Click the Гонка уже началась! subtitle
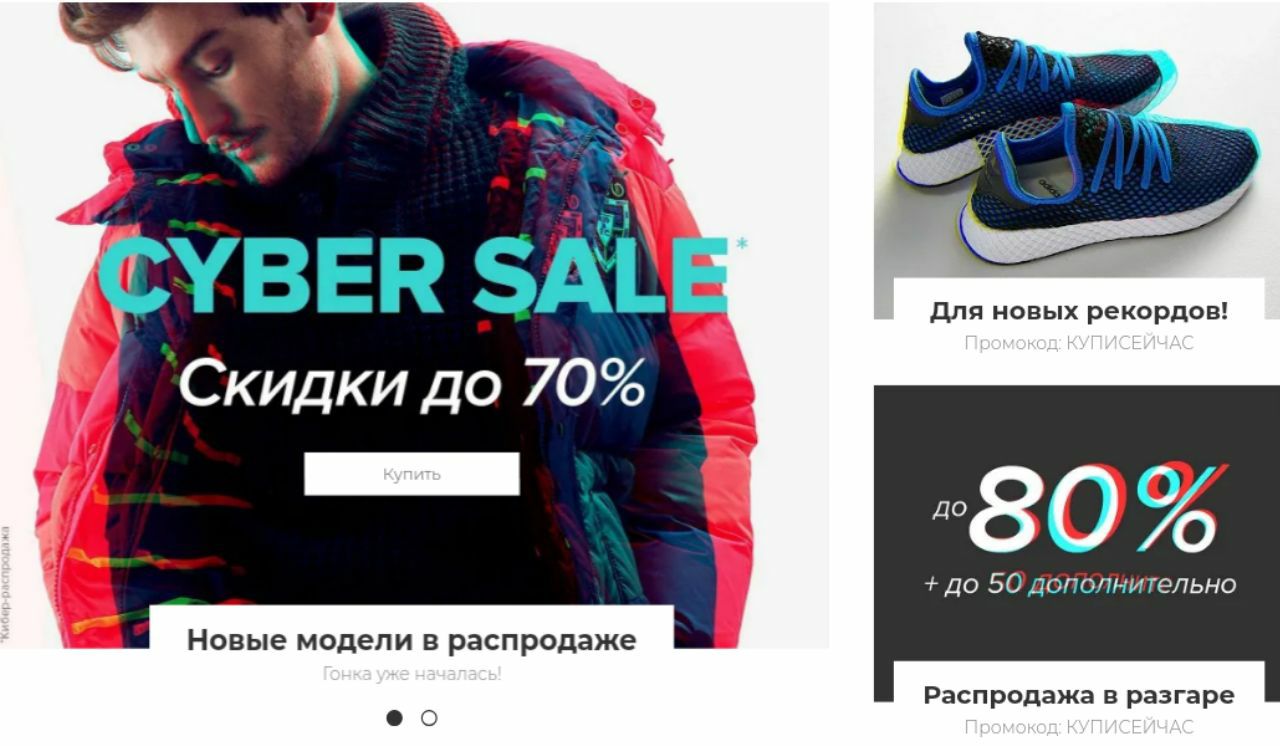This screenshot has height=746, width=1280. (411, 674)
